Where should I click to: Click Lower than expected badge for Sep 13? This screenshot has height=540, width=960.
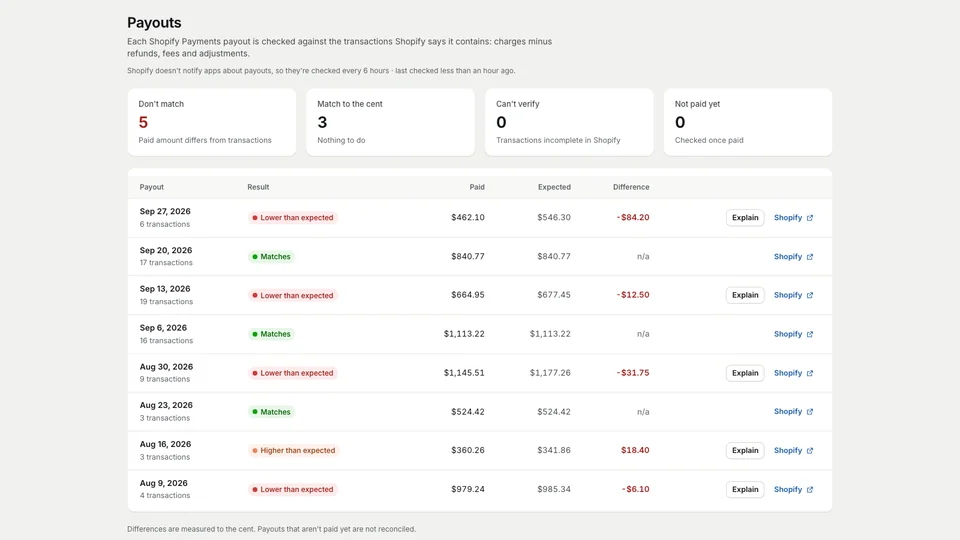point(293,295)
